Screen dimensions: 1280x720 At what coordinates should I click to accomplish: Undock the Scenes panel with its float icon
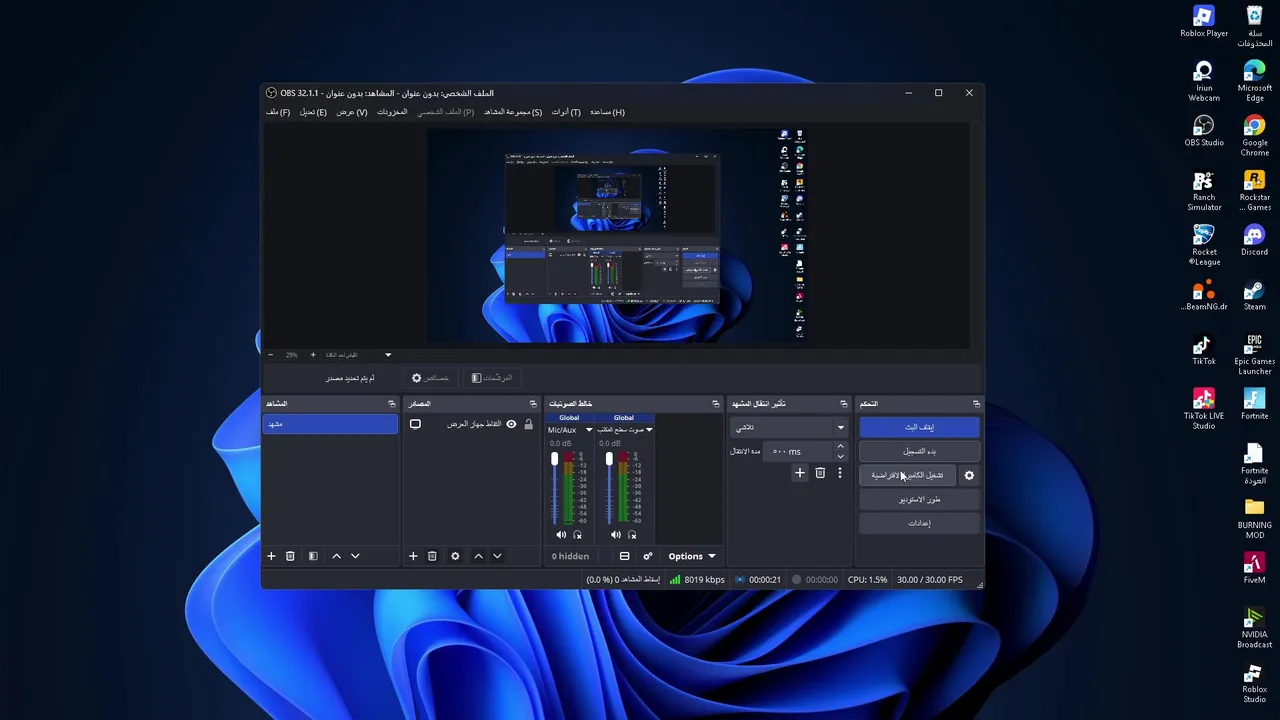click(x=392, y=404)
